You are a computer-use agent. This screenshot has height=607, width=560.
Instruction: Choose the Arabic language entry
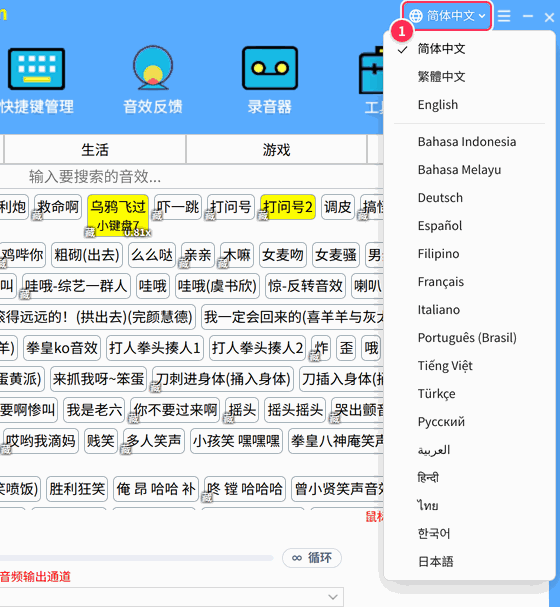434,450
